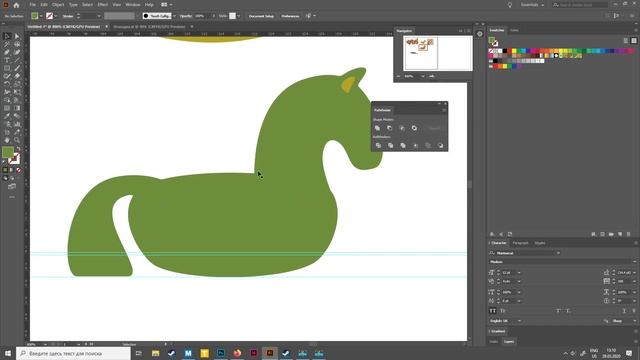Open the font family dropdown

(558, 253)
